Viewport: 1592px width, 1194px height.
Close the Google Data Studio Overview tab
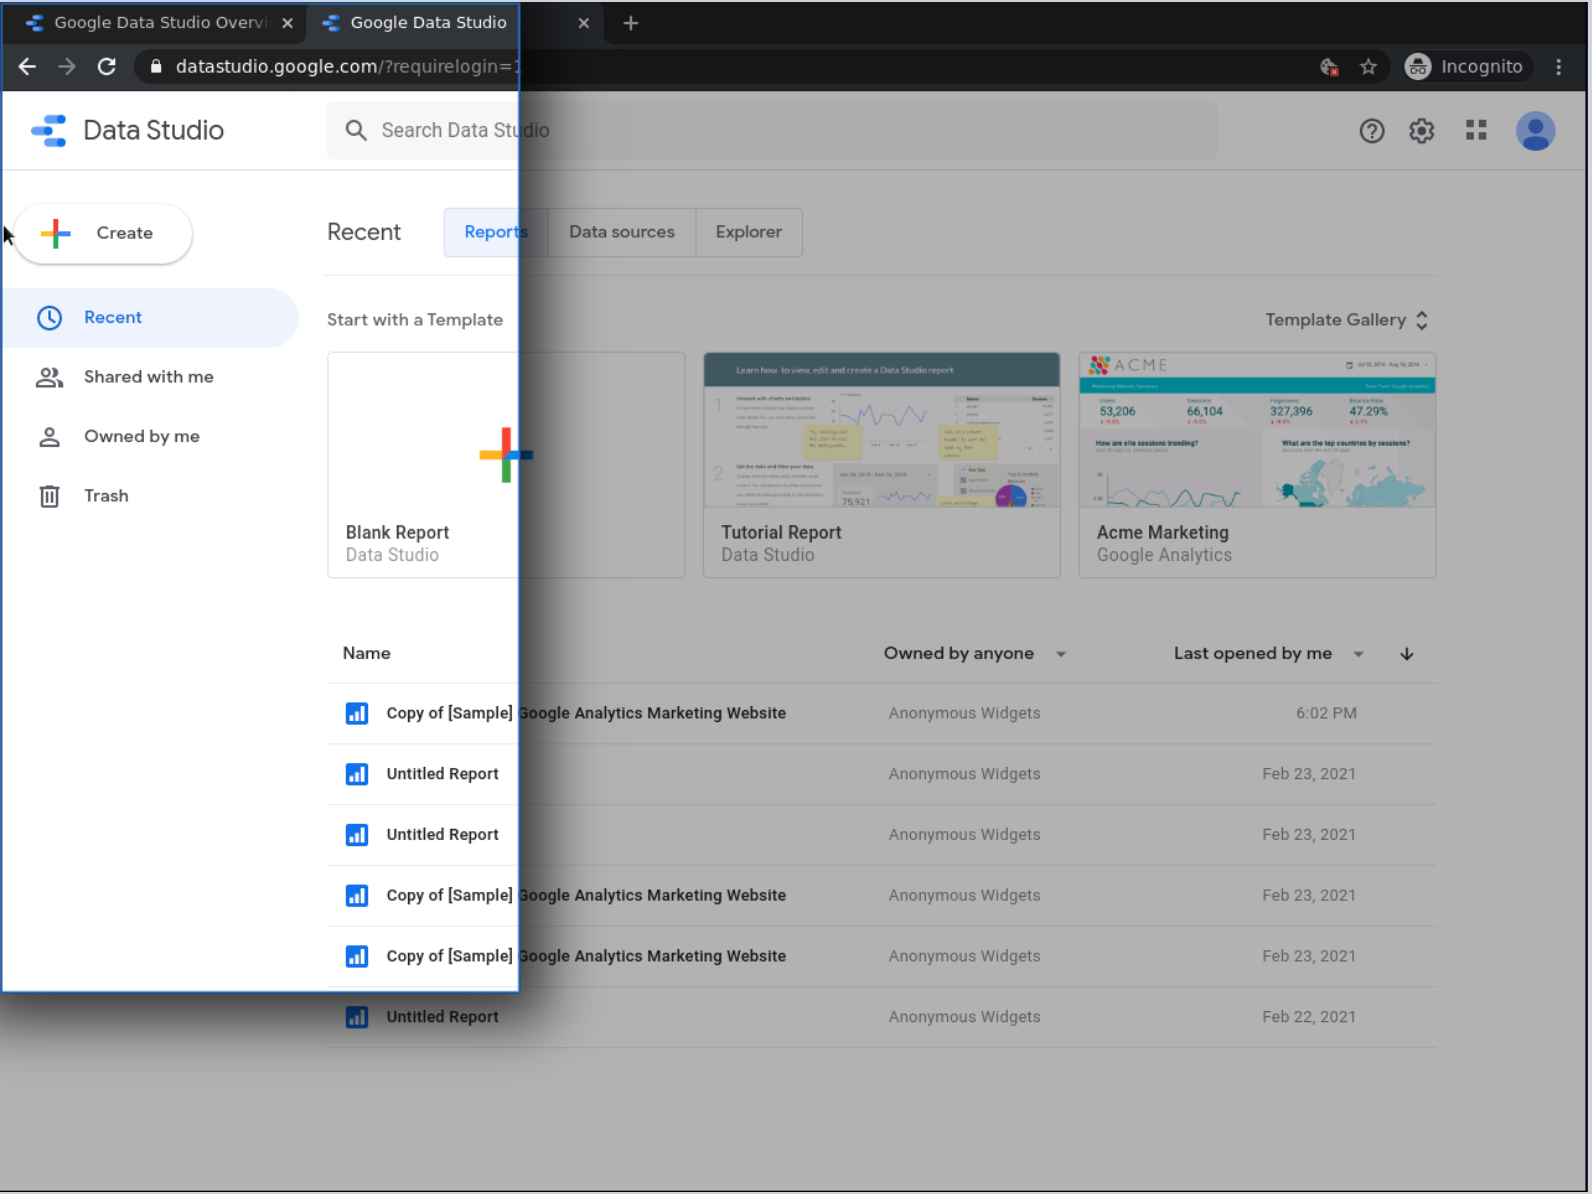[x=287, y=23]
